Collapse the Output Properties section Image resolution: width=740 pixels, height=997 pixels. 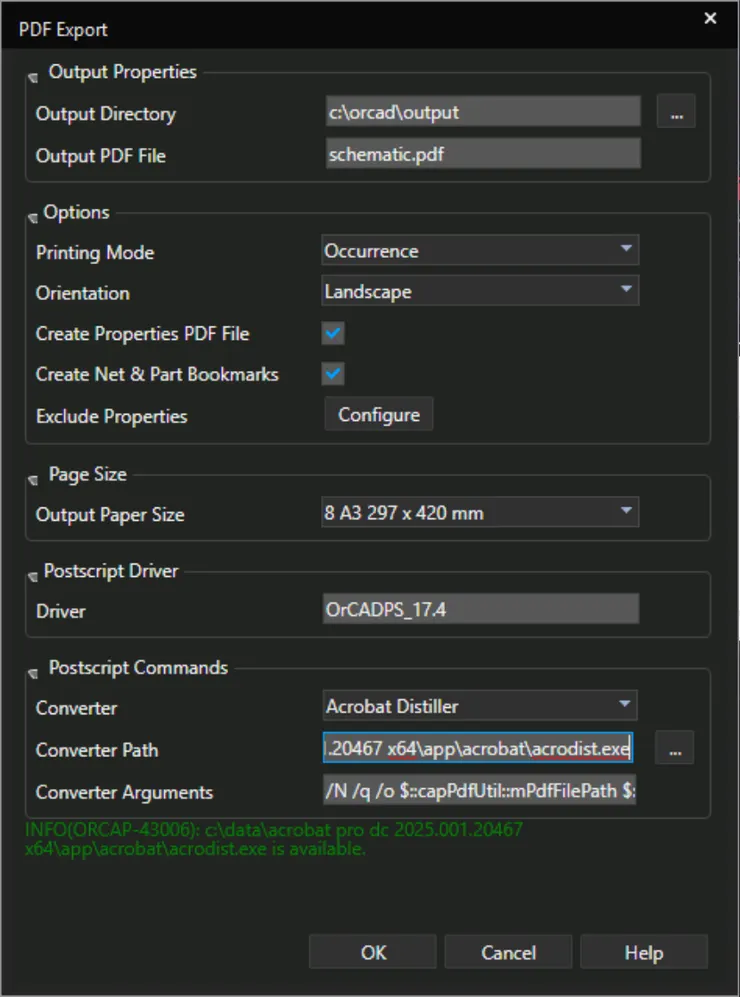coord(33,78)
